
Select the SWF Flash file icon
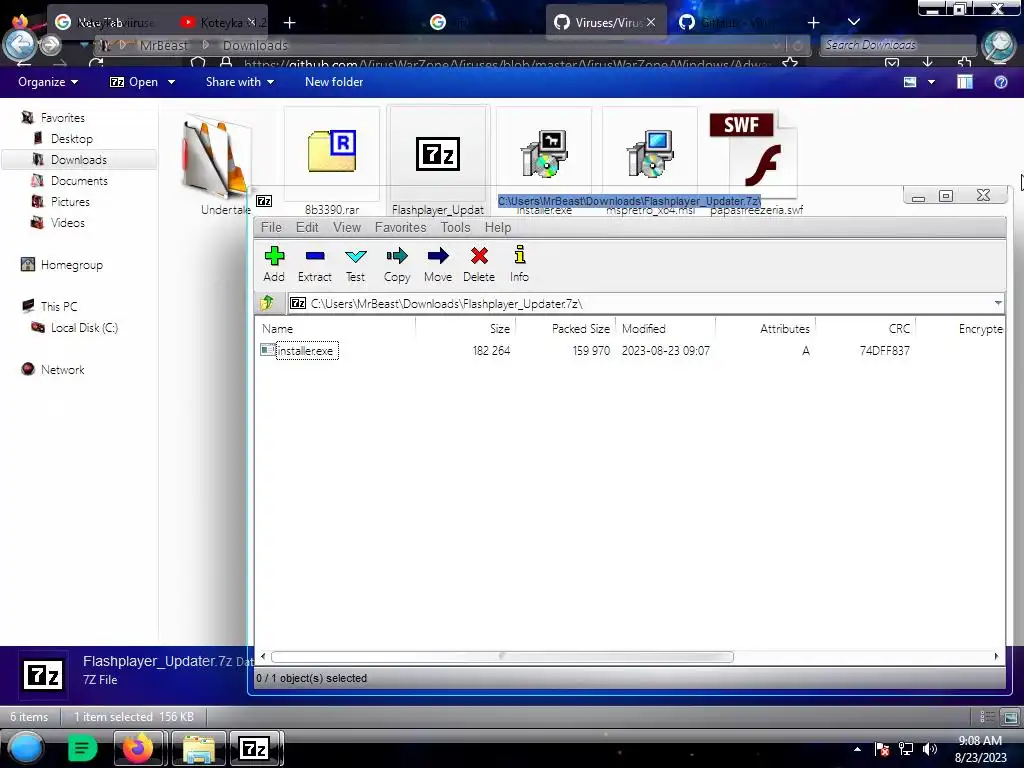pyautogui.click(x=754, y=152)
